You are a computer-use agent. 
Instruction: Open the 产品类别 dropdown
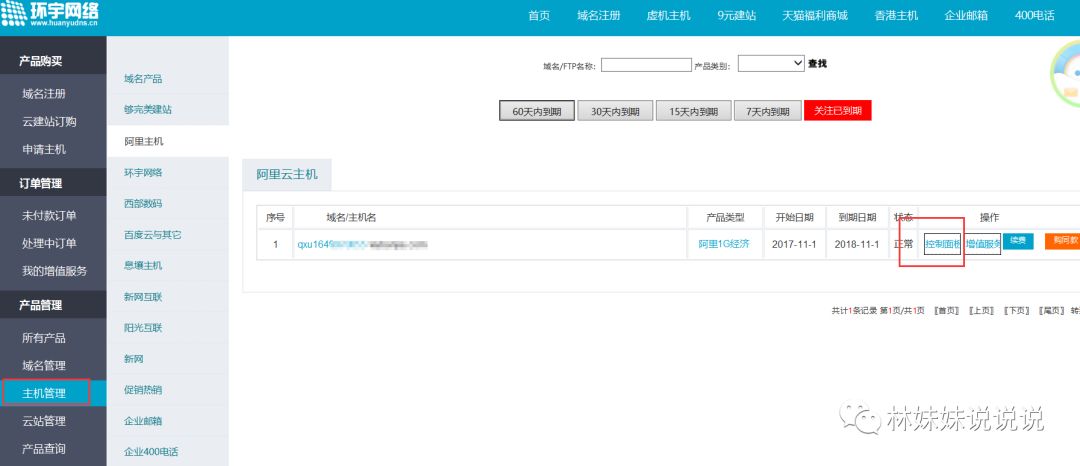(x=771, y=63)
